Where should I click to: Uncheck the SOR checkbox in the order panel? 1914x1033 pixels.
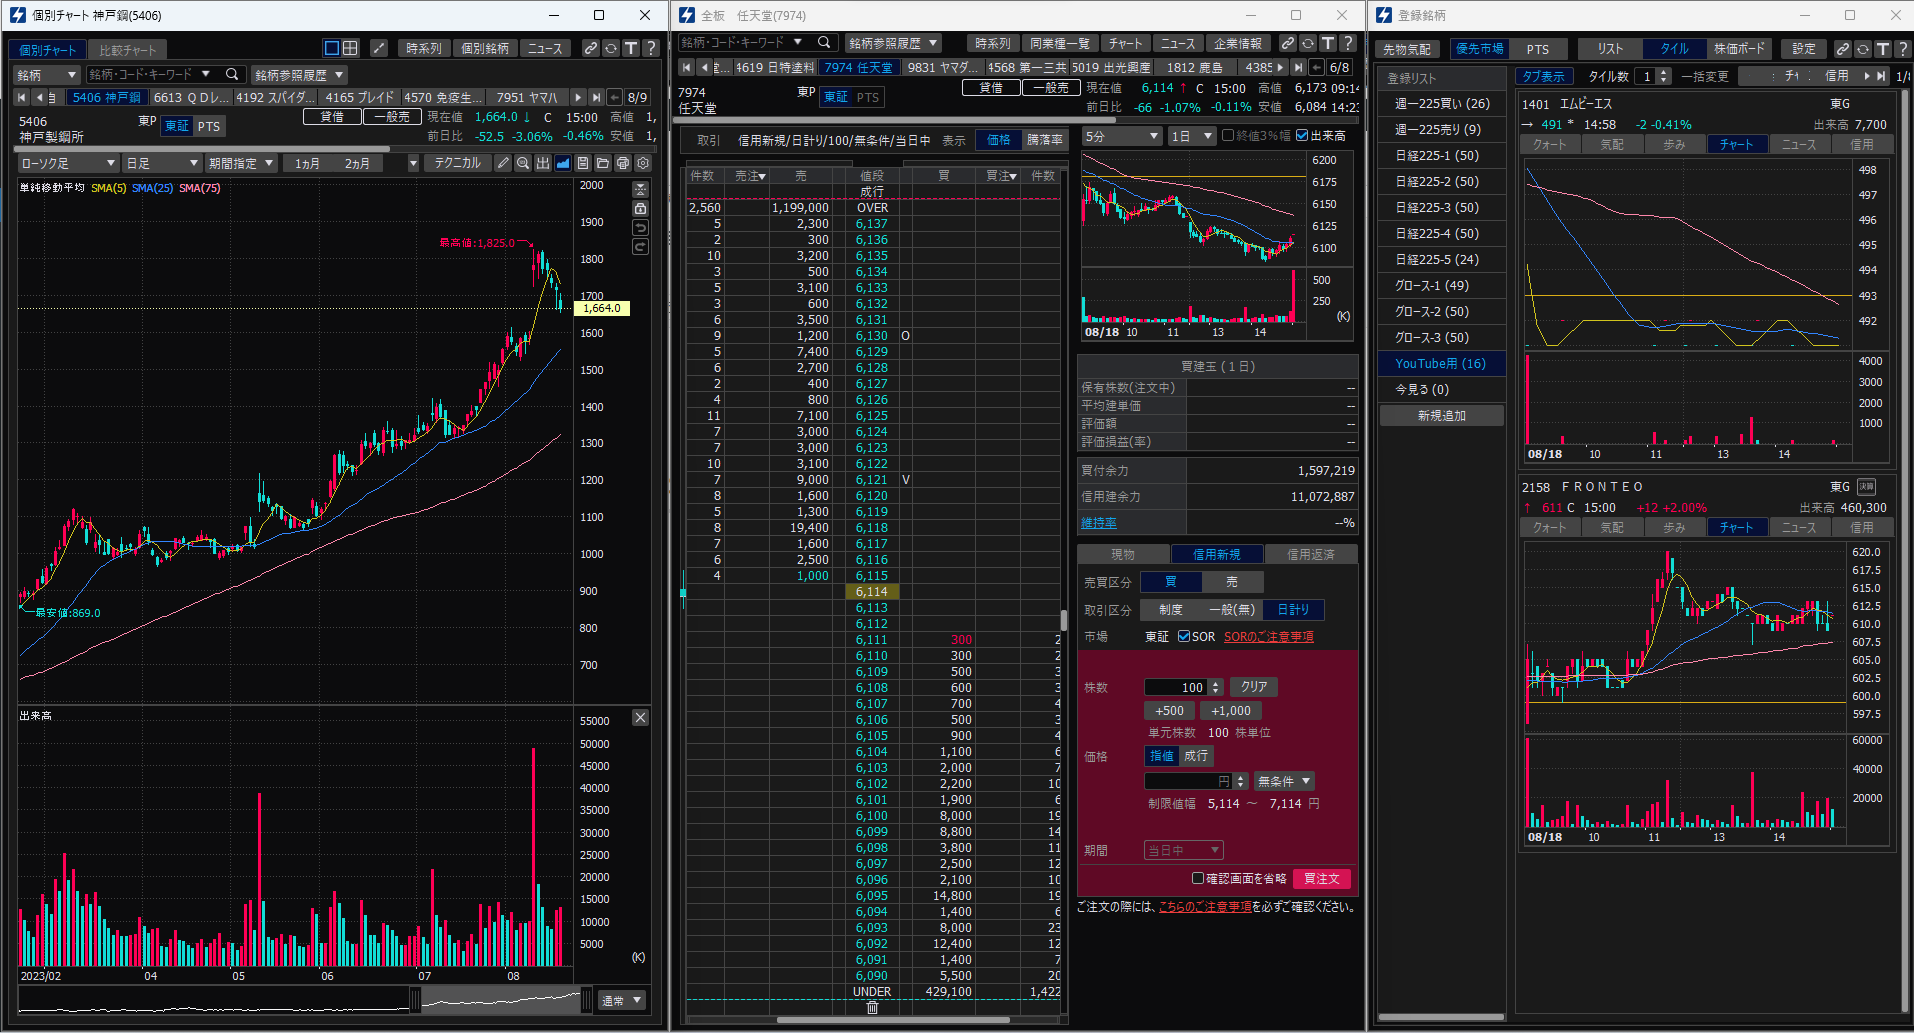click(1184, 636)
